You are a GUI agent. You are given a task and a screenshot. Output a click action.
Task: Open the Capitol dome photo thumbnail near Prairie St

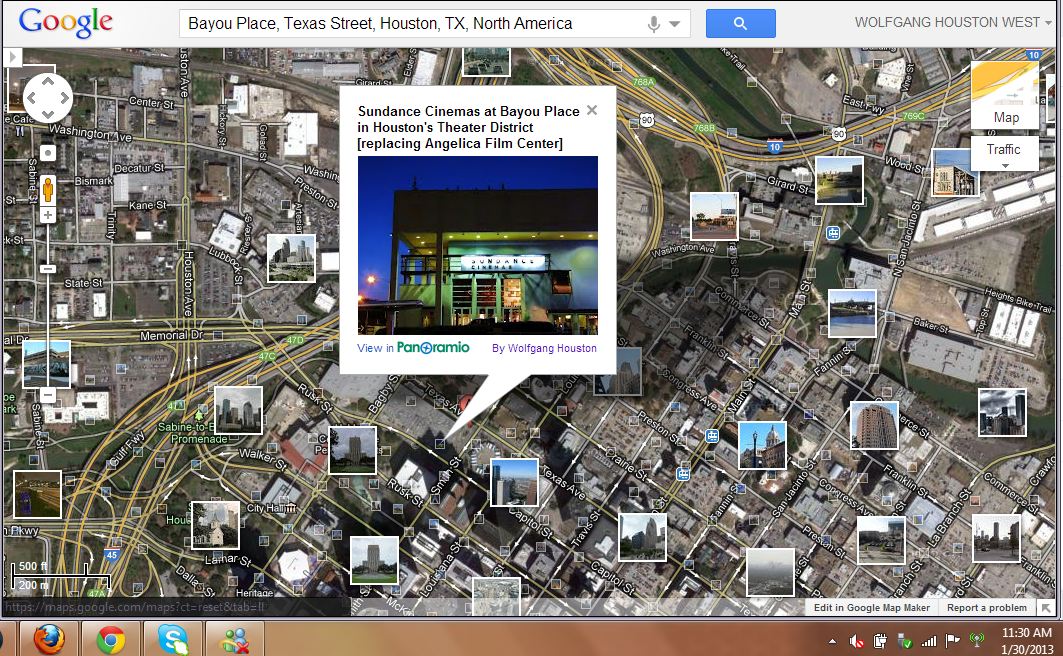click(x=762, y=445)
